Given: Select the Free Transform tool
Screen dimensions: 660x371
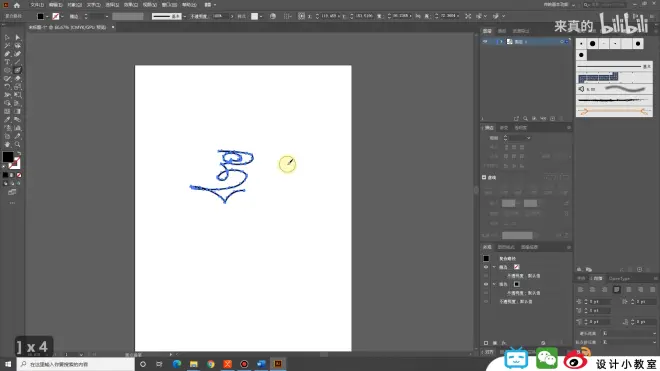Looking at the screenshot, I should point(18,95).
